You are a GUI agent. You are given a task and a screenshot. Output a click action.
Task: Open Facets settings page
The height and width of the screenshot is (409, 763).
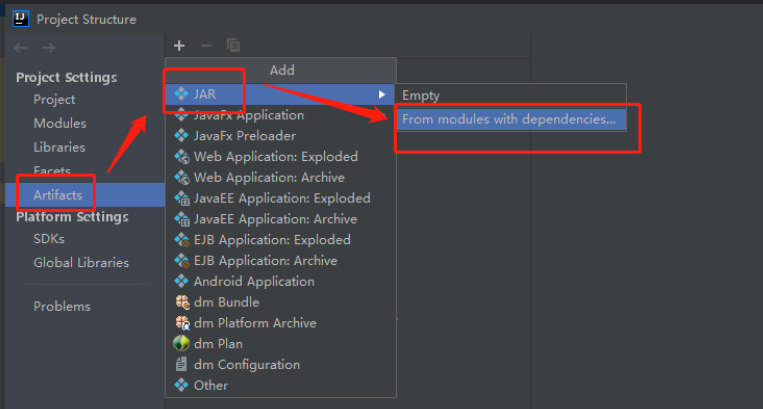(52, 171)
